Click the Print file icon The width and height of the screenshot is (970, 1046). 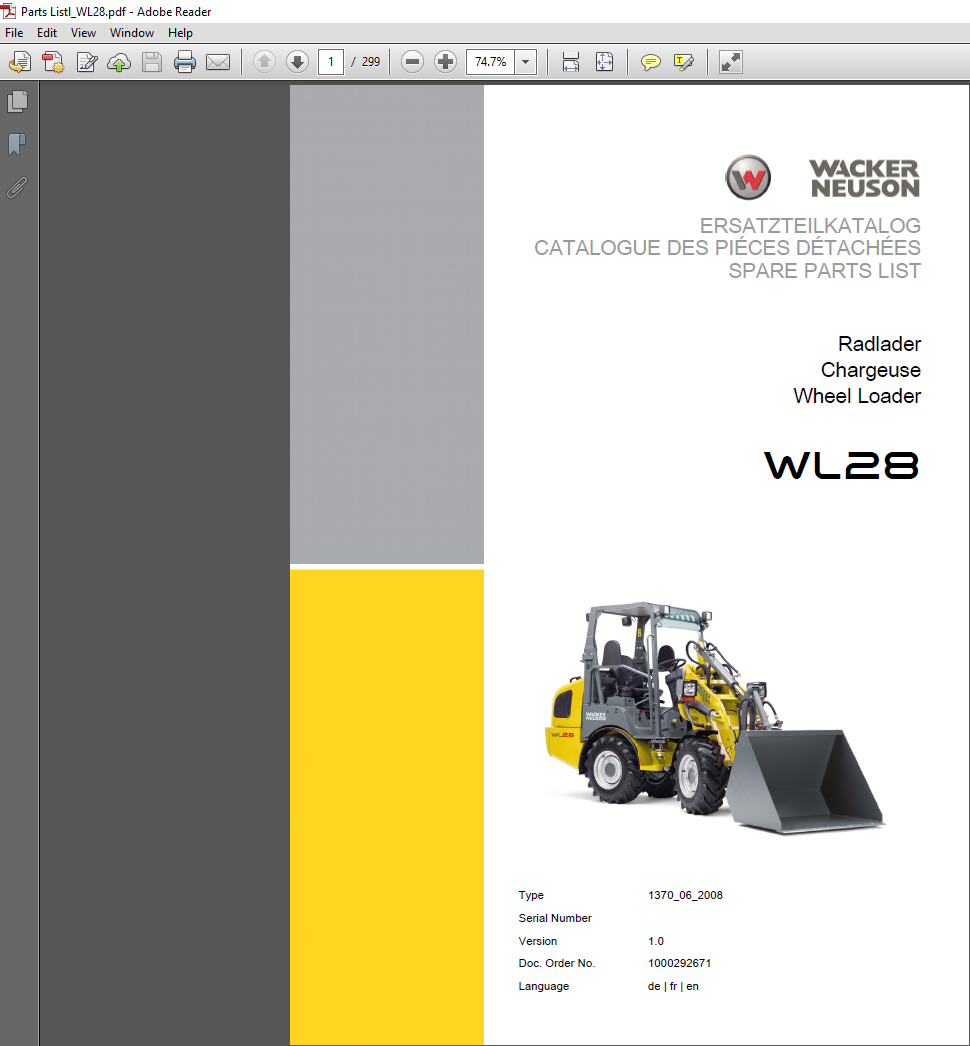pos(185,62)
